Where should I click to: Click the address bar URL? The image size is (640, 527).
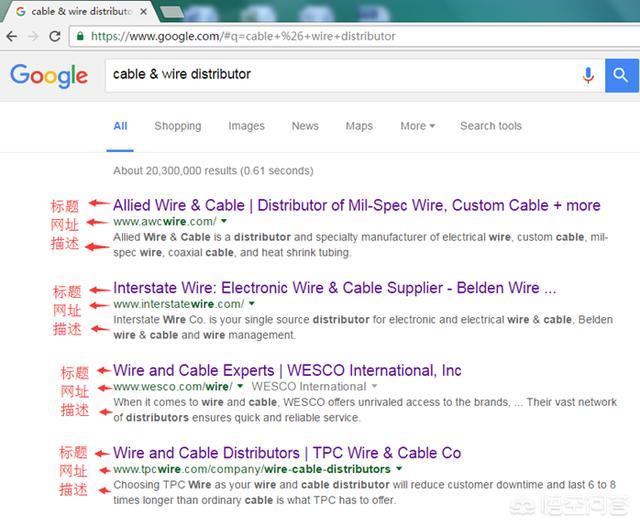(243, 36)
